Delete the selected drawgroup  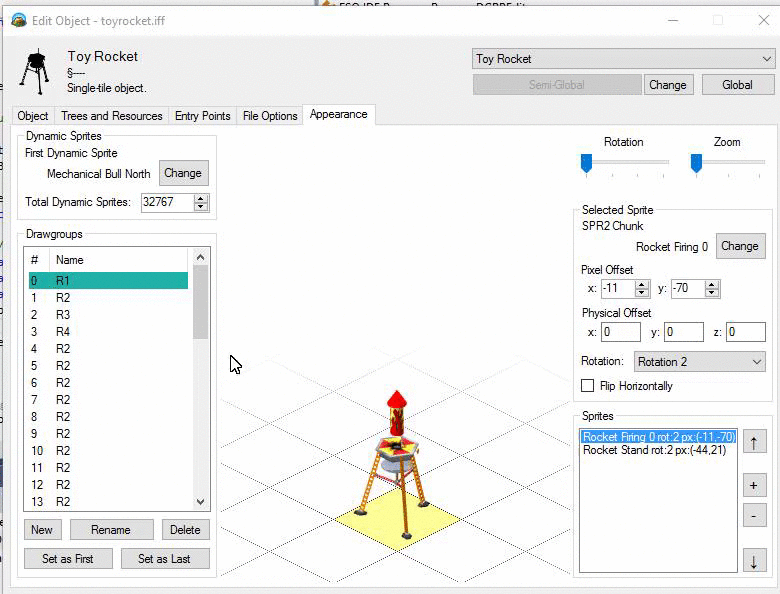click(x=186, y=530)
